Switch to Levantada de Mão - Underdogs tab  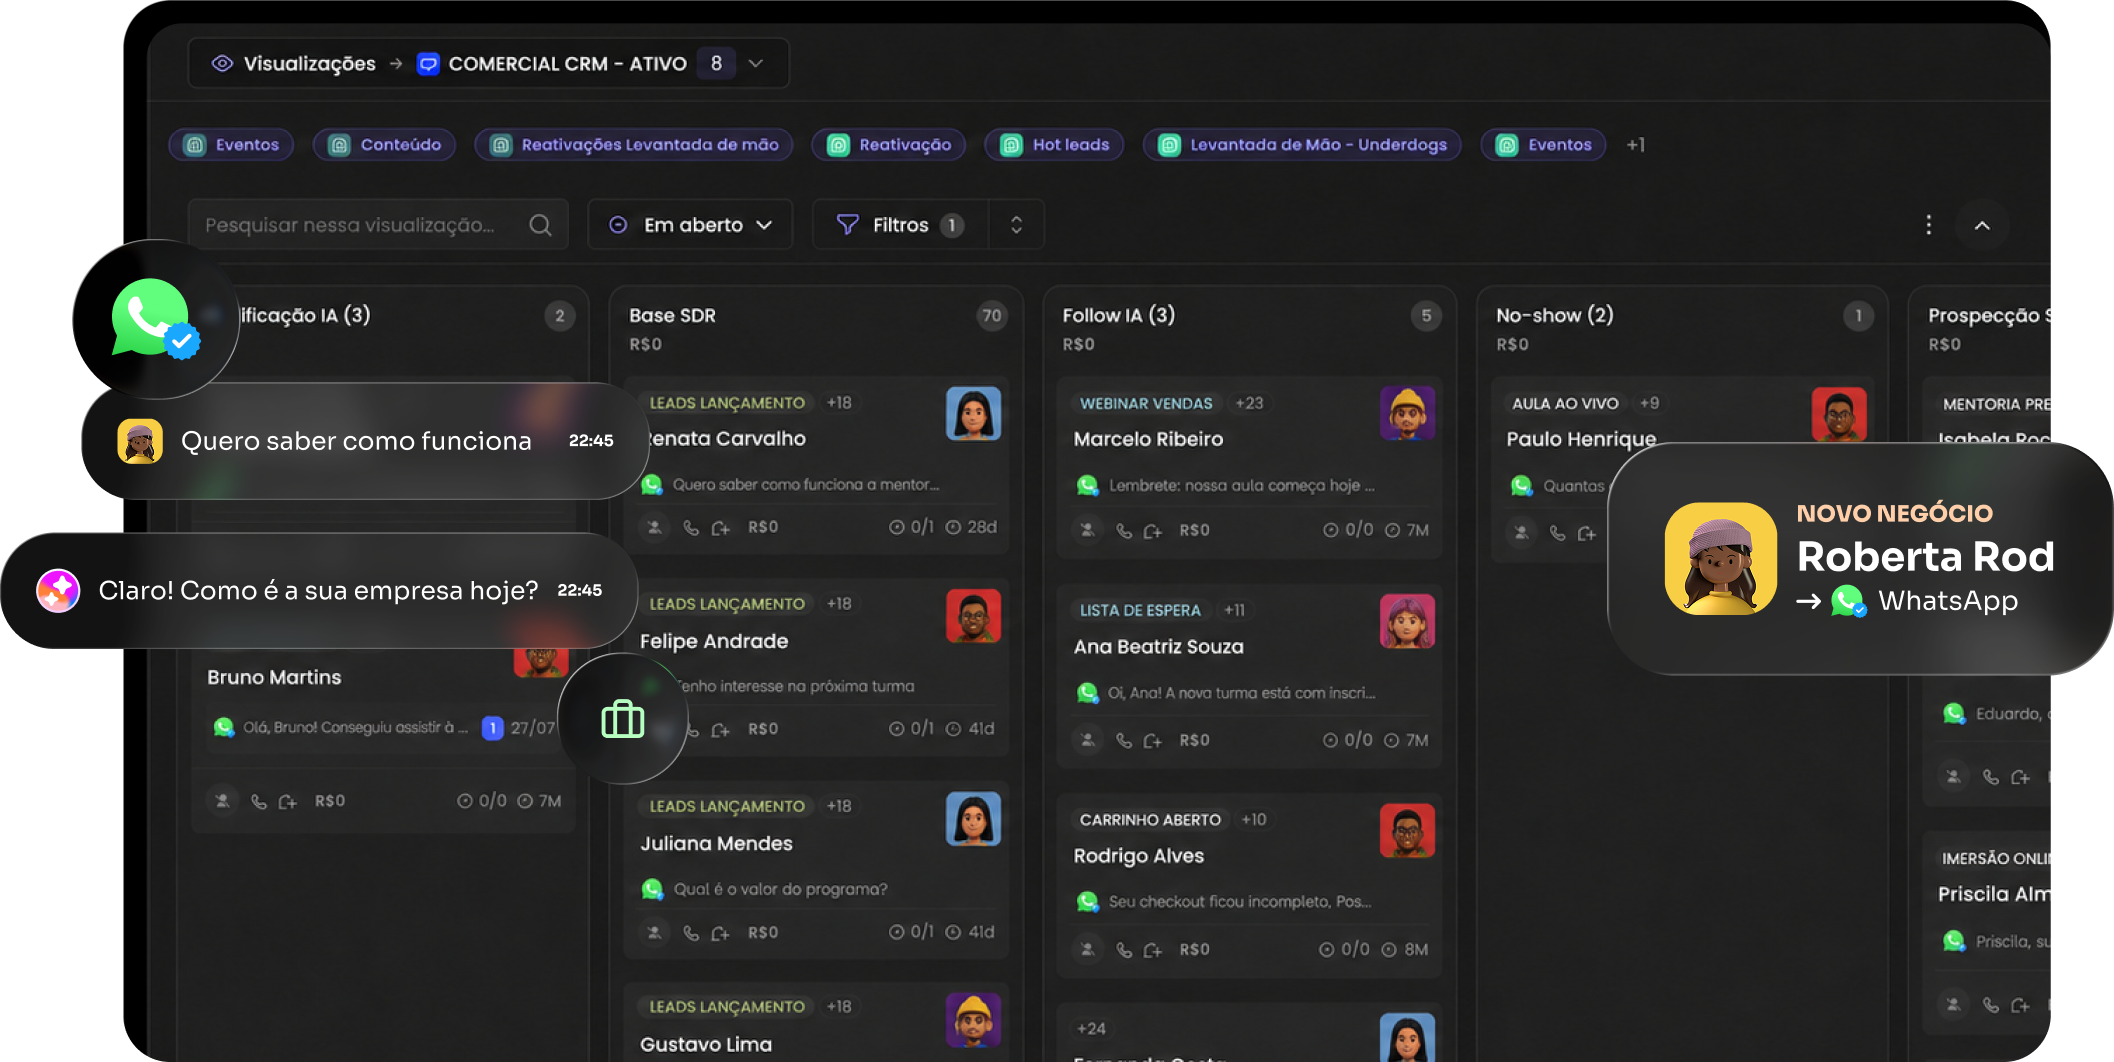point(1302,145)
